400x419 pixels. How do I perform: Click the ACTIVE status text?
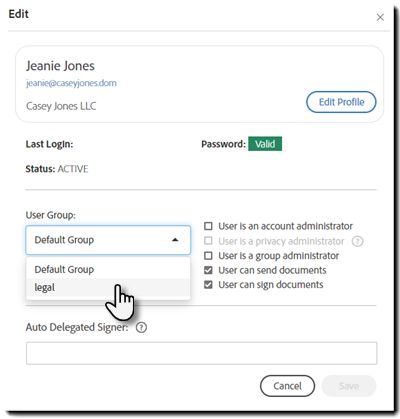pyautogui.click(x=73, y=169)
